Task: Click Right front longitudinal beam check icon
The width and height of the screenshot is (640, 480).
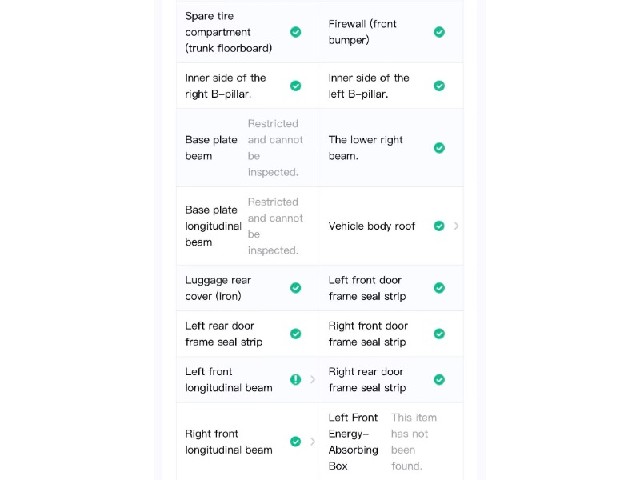Action: coord(296,442)
